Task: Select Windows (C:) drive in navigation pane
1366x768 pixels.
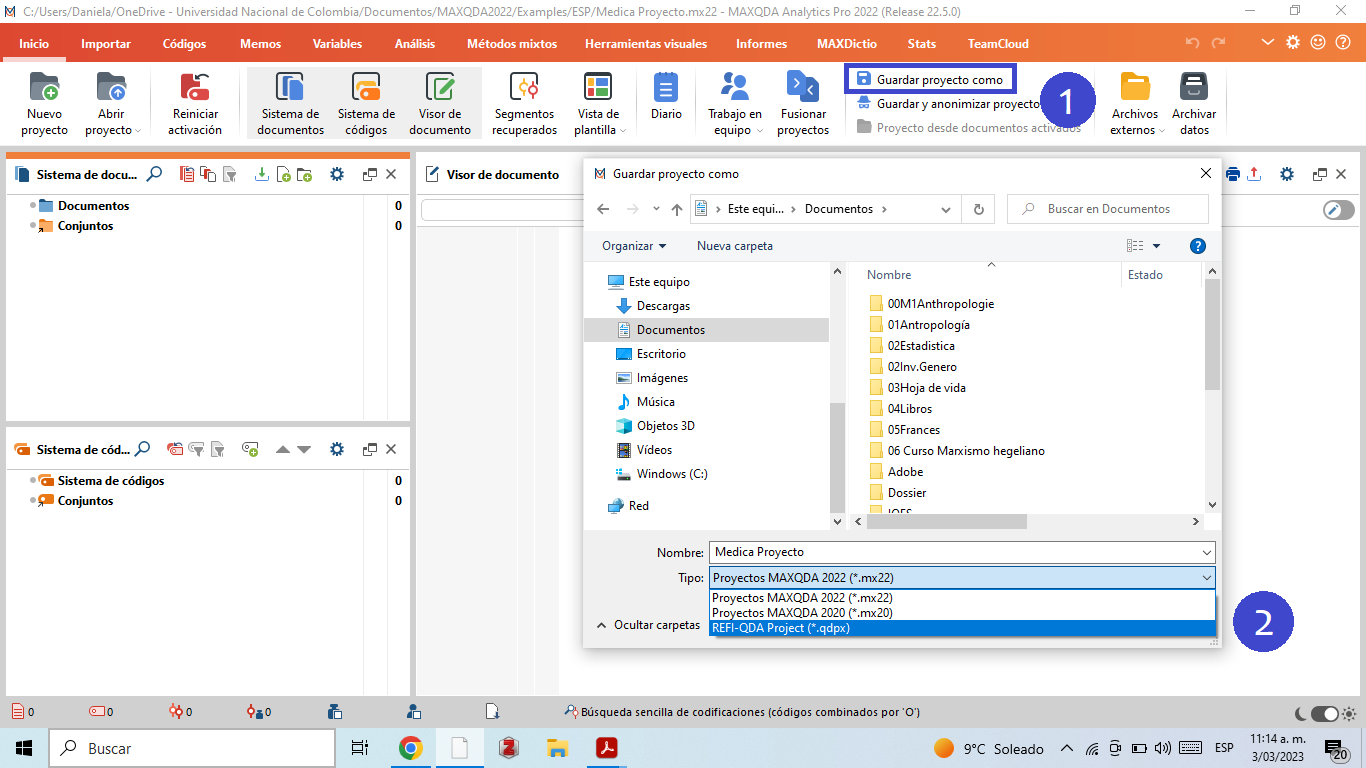Action: [x=672, y=474]
